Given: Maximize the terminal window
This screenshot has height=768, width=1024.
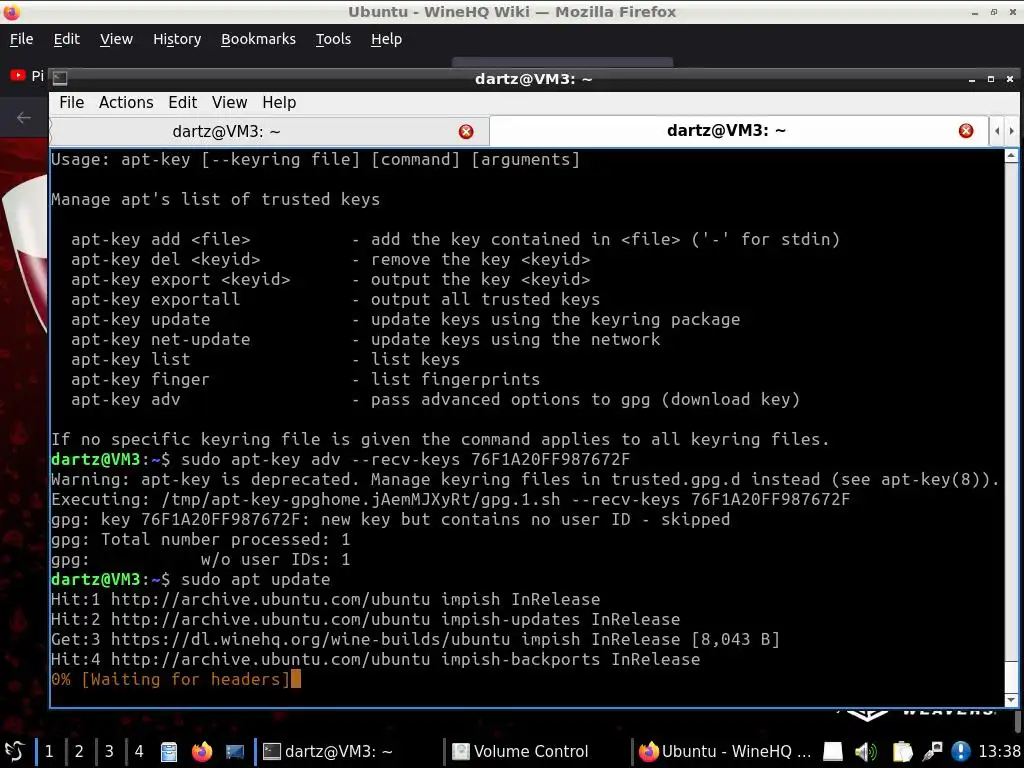Looking at the screenshot, I should click(x=991, y=79).
